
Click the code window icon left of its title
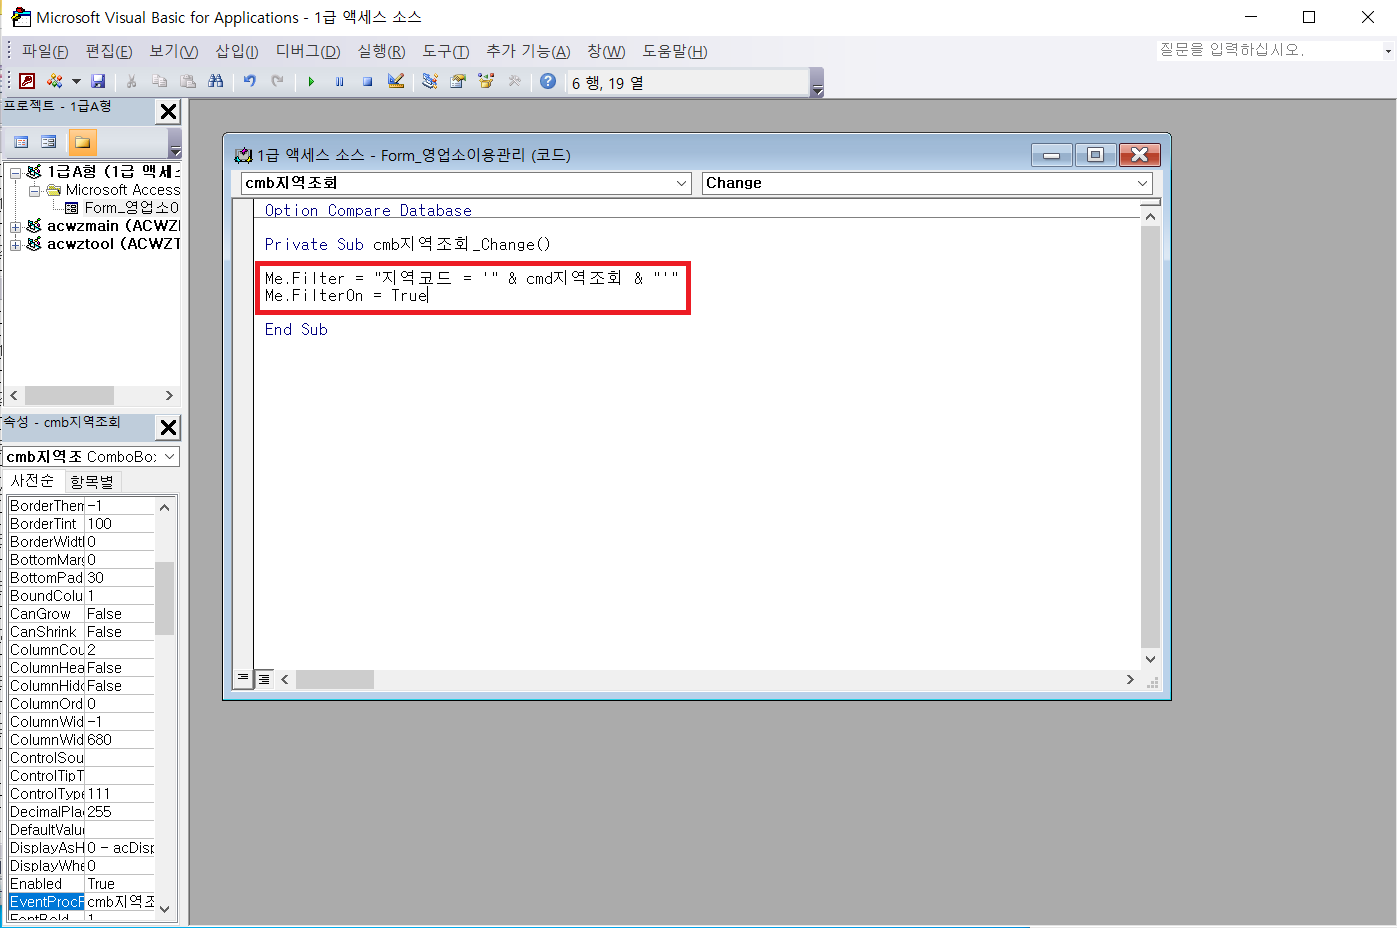coord(243,155)
